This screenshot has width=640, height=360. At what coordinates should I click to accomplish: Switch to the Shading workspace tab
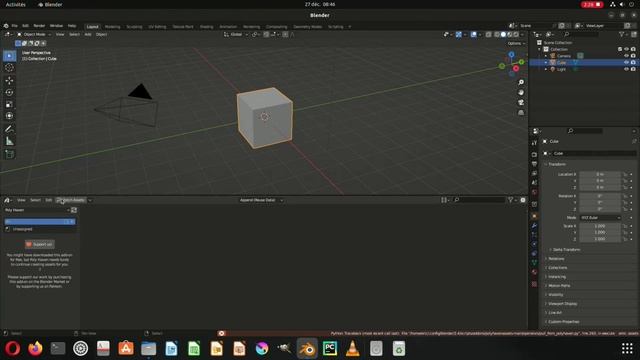(x=207, y=27)
